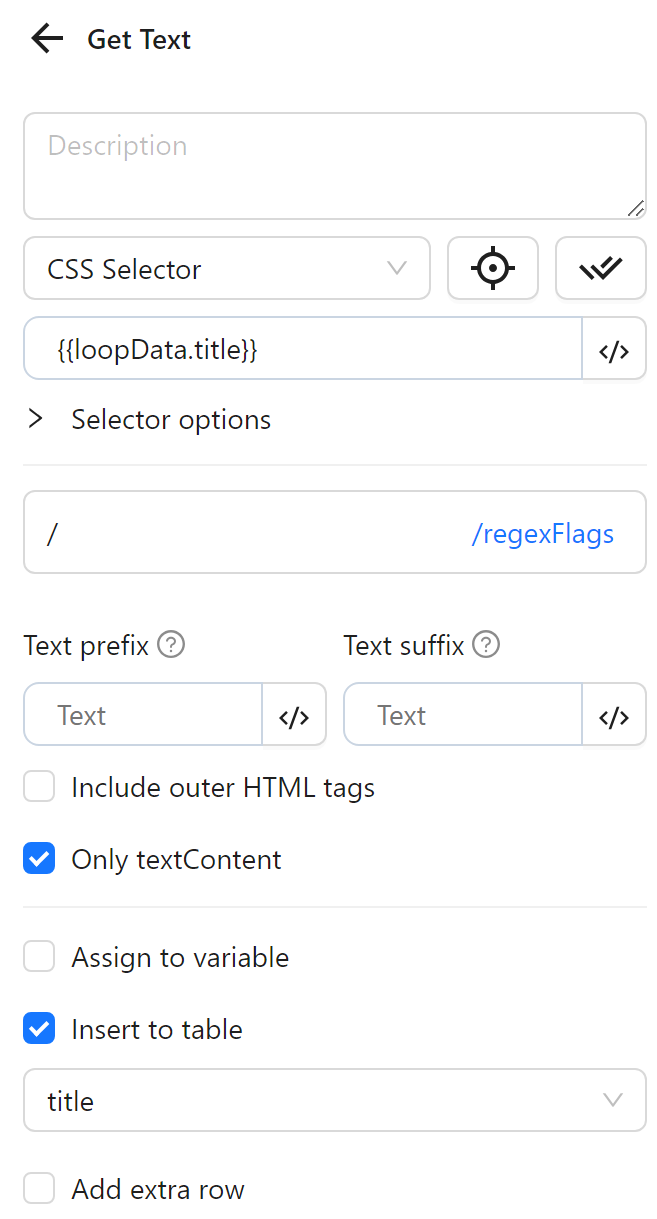Toggle expression mode on the selector input
This screenshot has width=657, height=1219.
[614, 348]
